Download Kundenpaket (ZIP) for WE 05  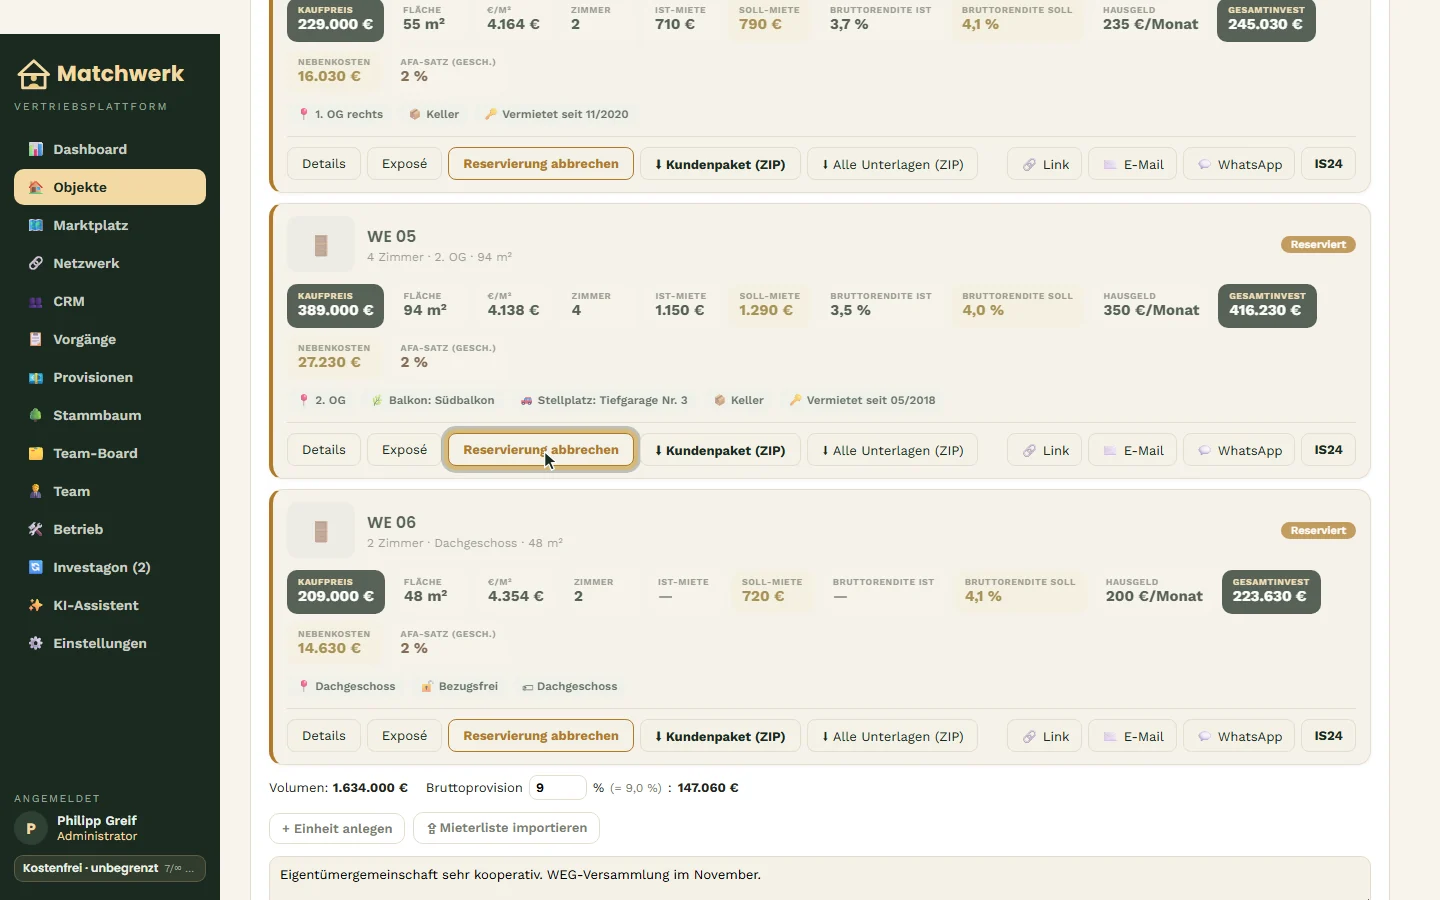coord(720,450)
